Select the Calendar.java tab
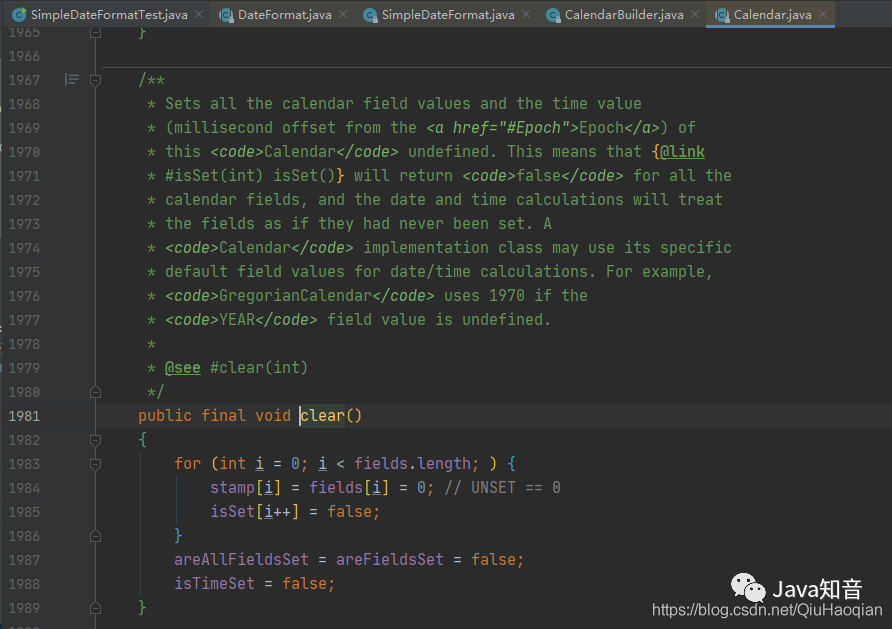This screenshot has width=892, height=629. click(772, 15)
